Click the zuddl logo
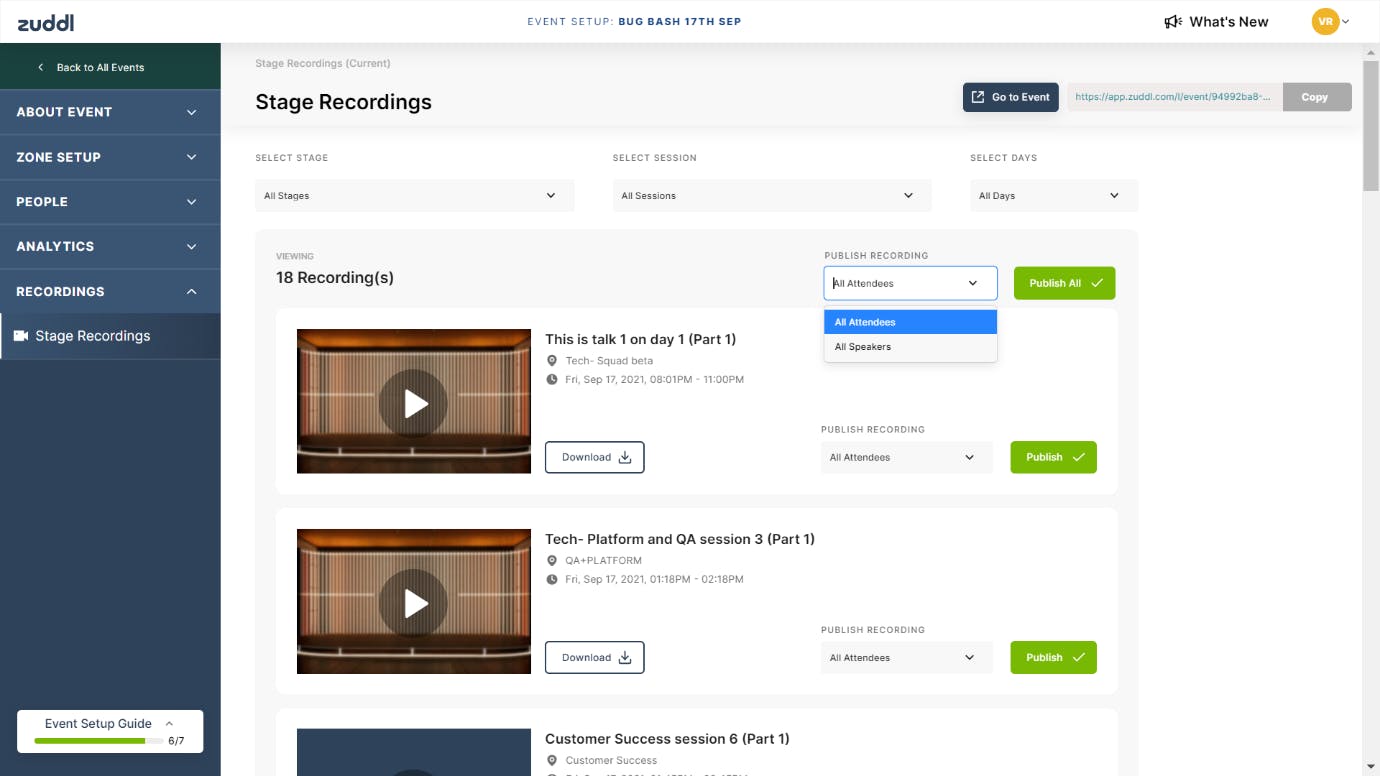The width and height of the screenshot is (1380, 776). pos(45,22)
